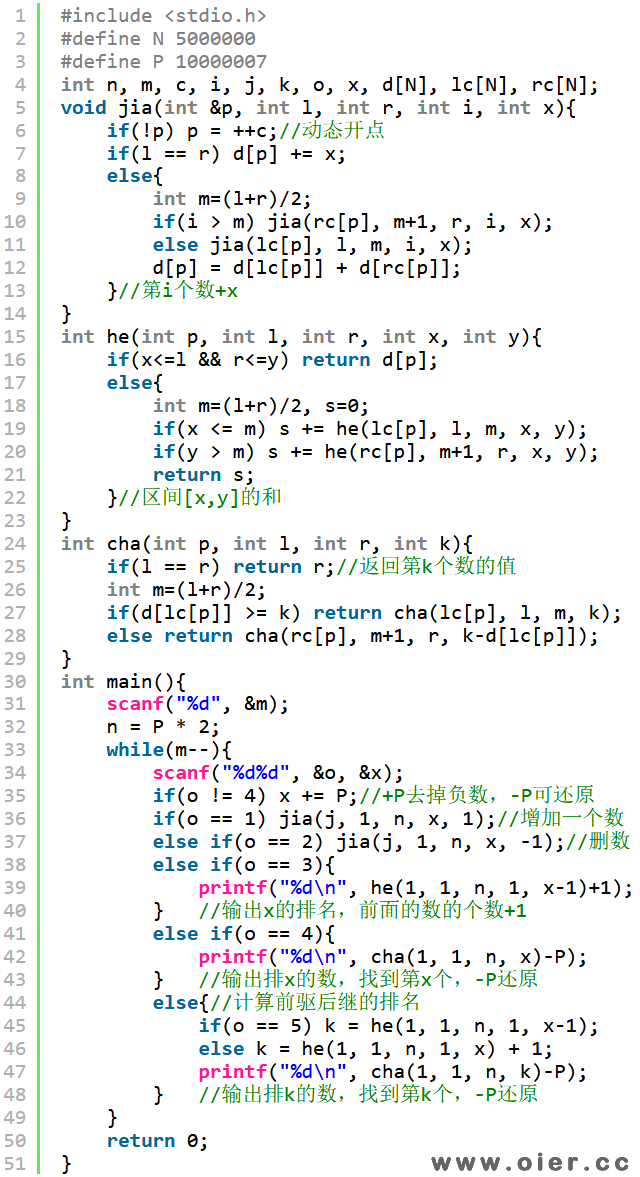The height and width of the screenshot is (1177, 640).
Task: Select the comment '//删数'
Action: tap(597, 842)
